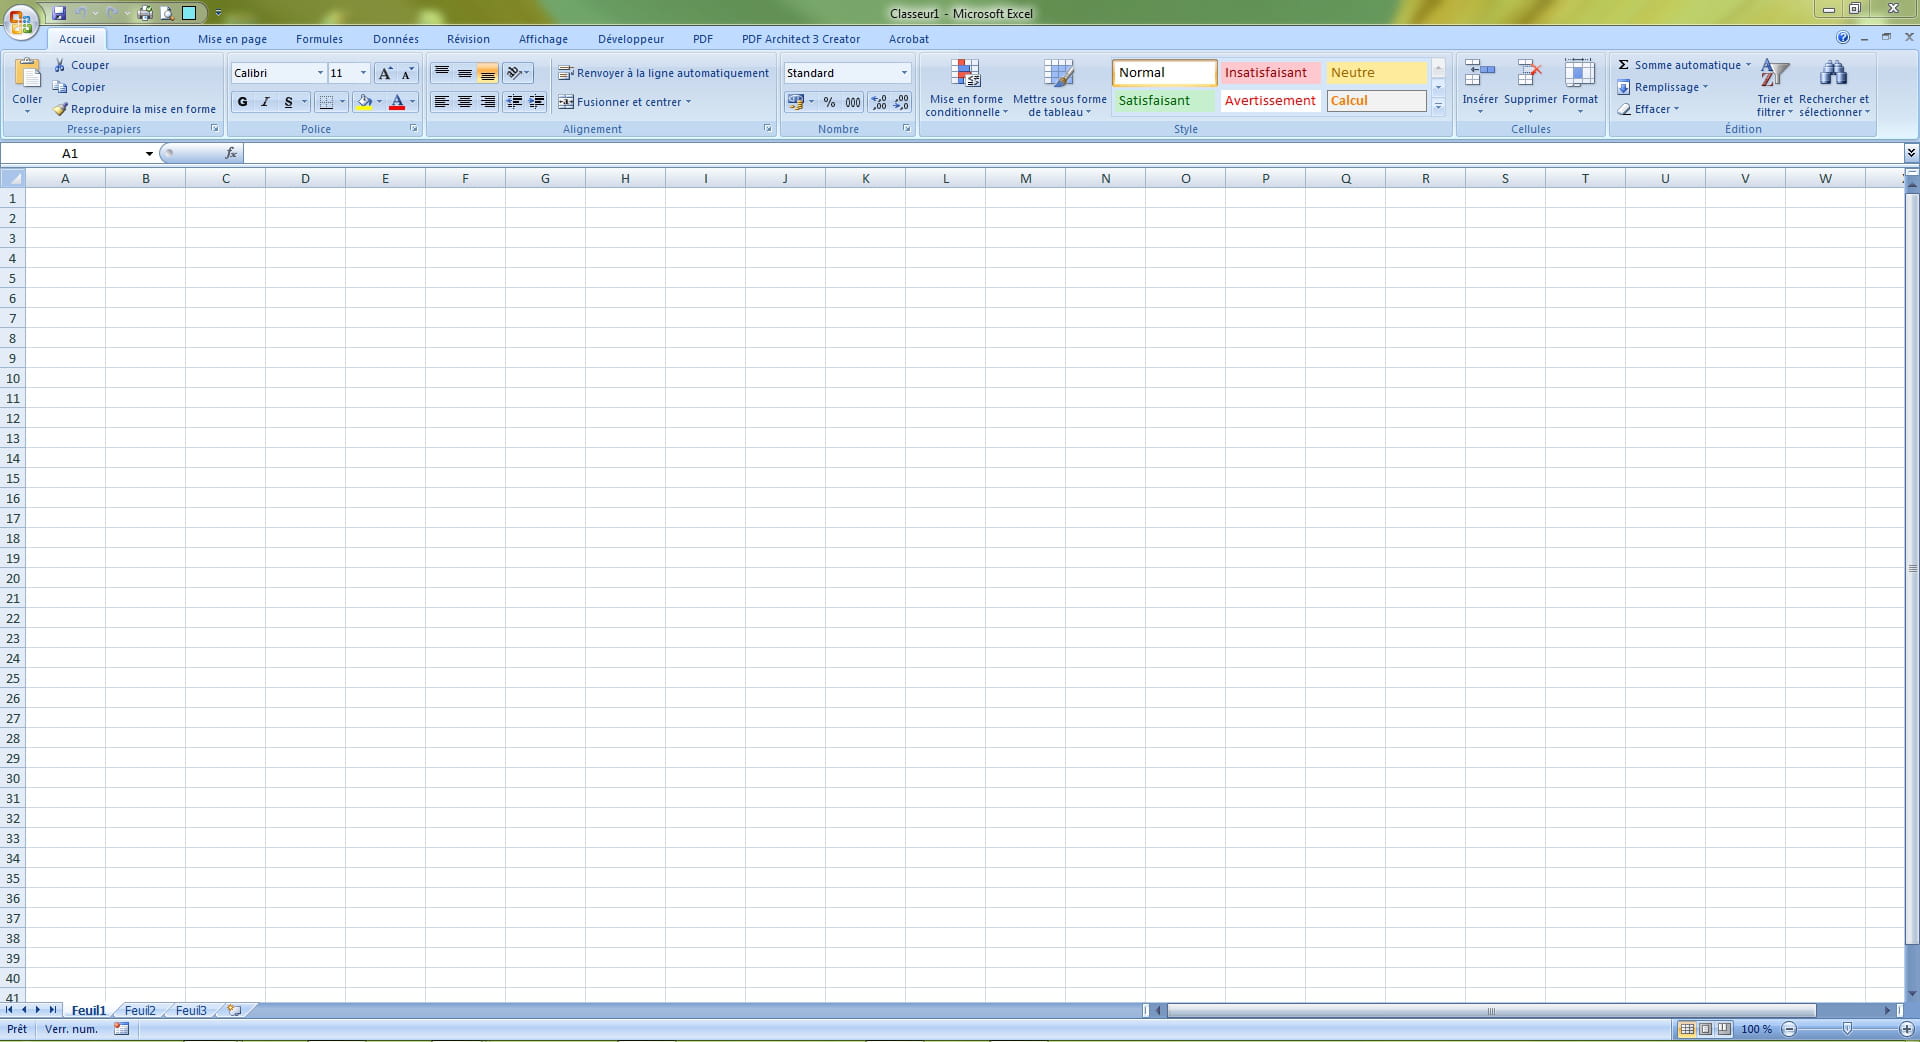Click the Couper scissors icon

60,65
